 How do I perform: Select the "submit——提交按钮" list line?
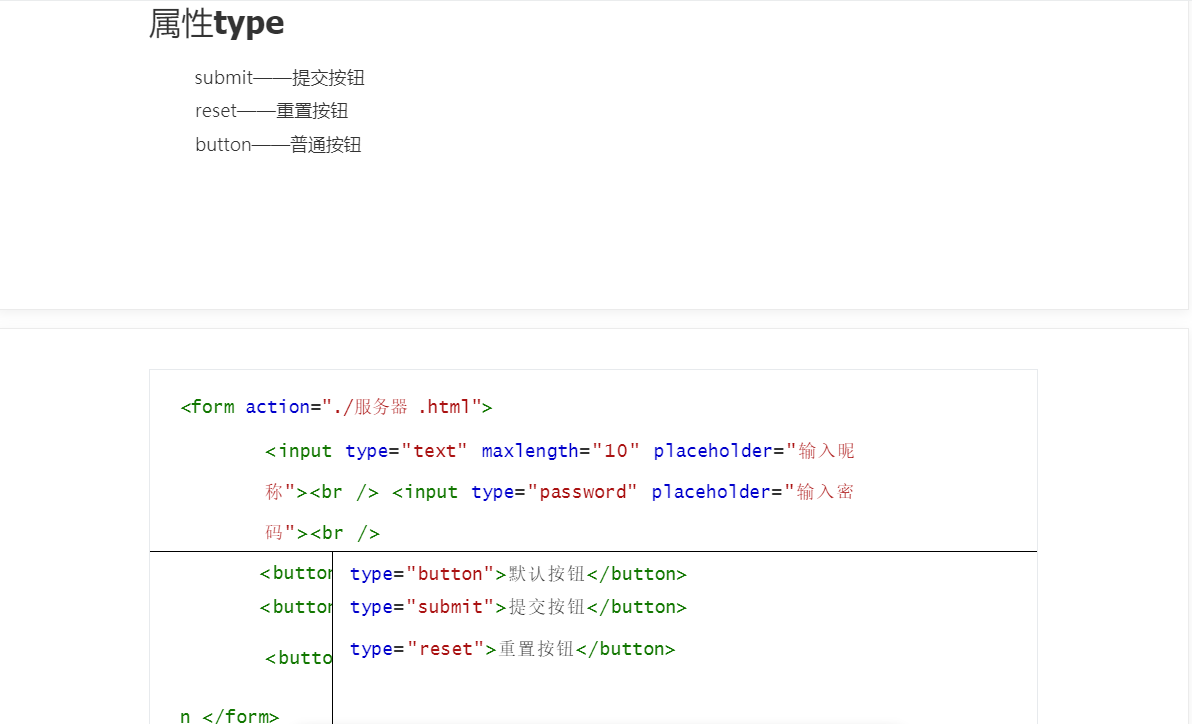(272, 78)
